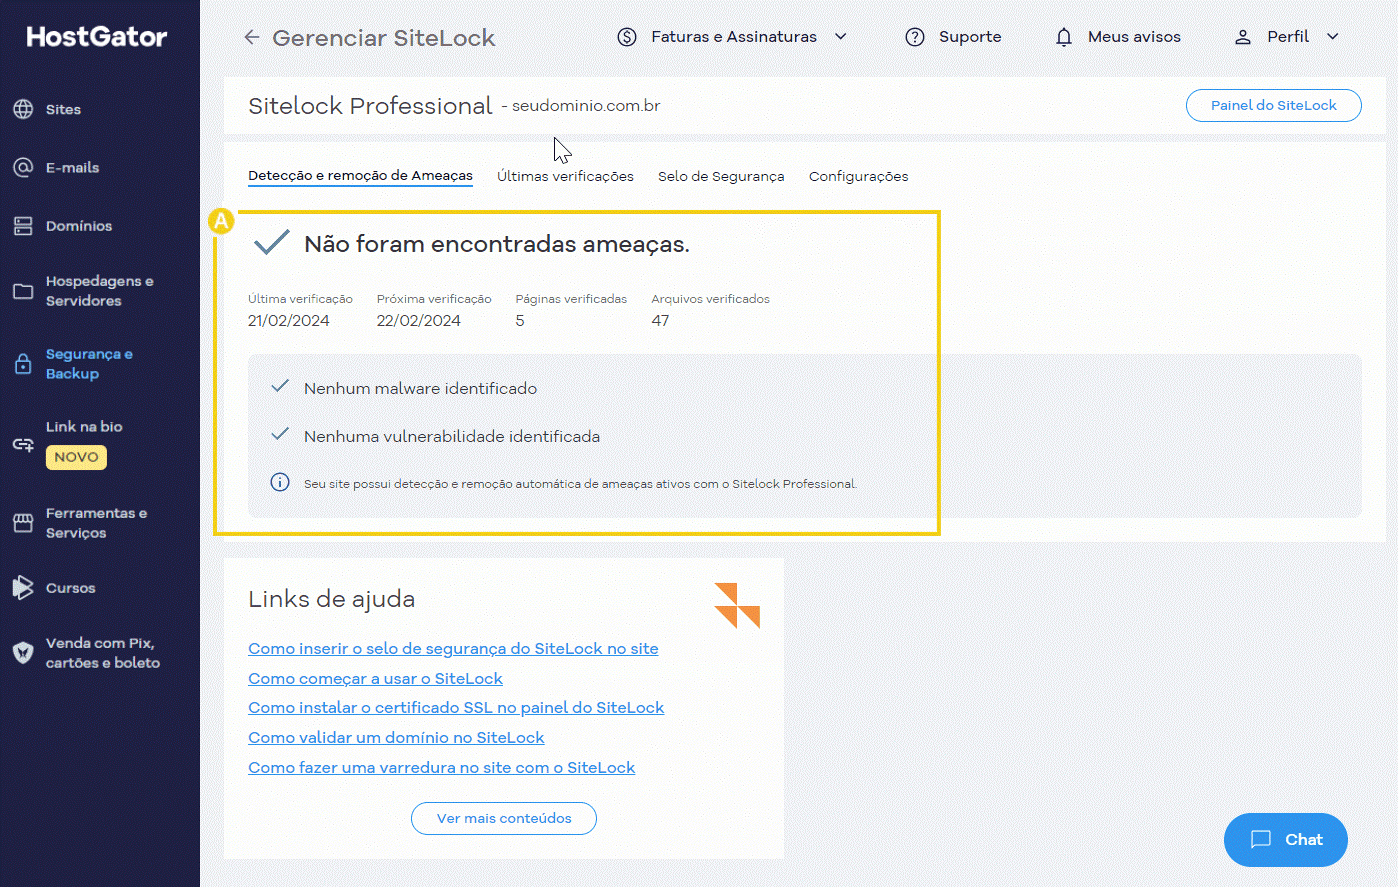The height and width of the screenshot is (887, 1398).
Task: Open link Como começar a usar o SiteLock
Action: [375, 678]
